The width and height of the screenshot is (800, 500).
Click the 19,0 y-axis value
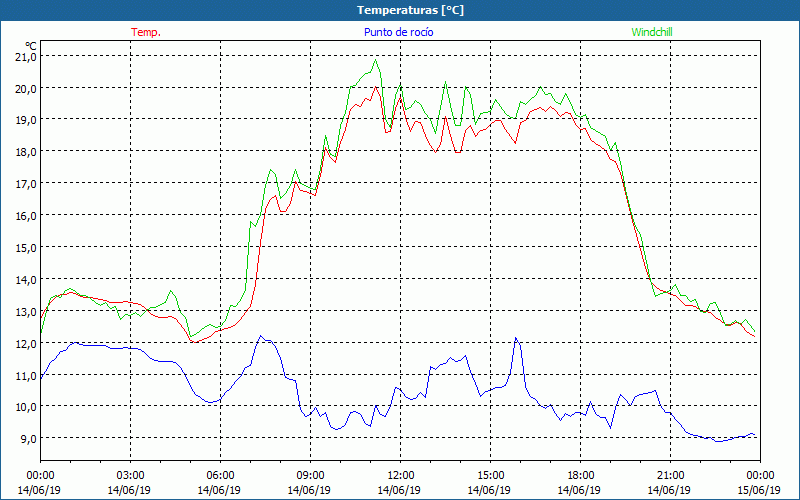[x=26, y=120]
